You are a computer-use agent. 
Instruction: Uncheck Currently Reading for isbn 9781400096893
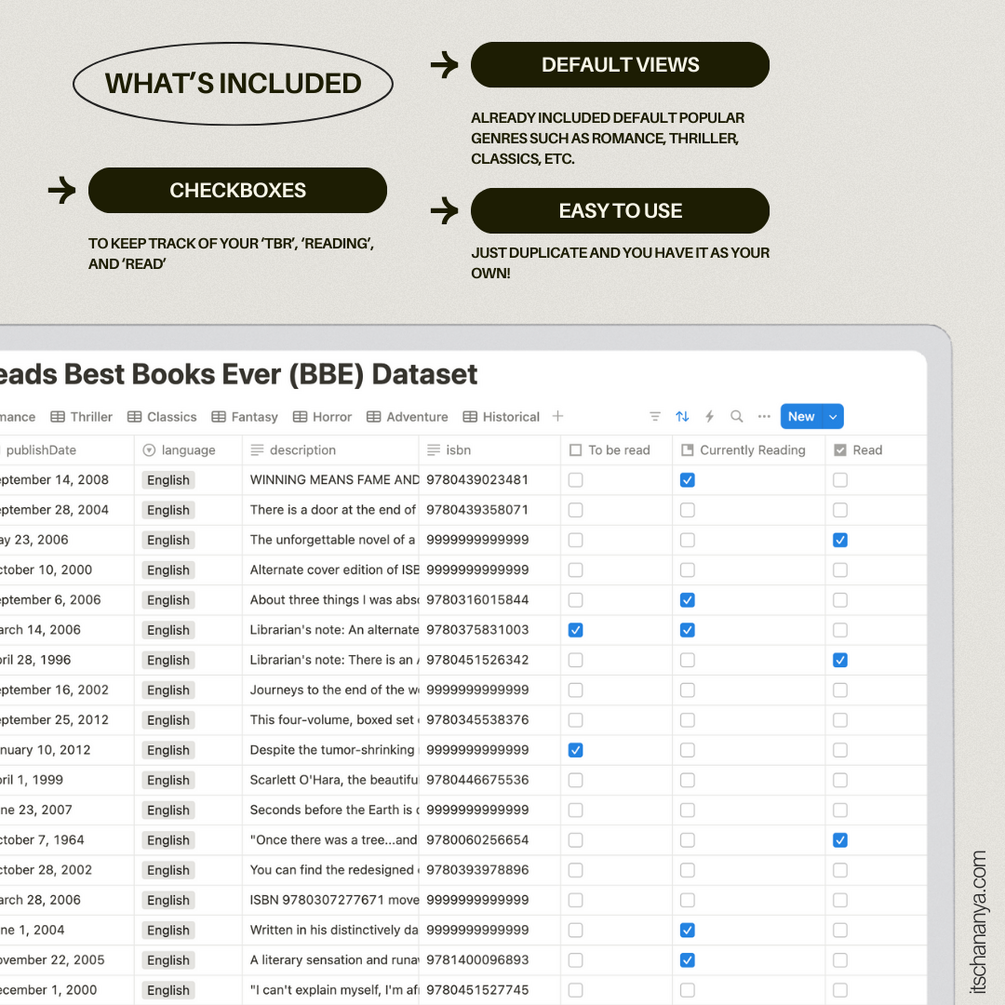point(687,960)
